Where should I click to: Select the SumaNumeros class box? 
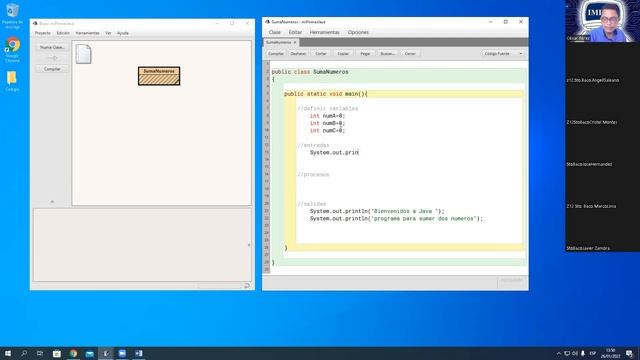coord(159,76)
